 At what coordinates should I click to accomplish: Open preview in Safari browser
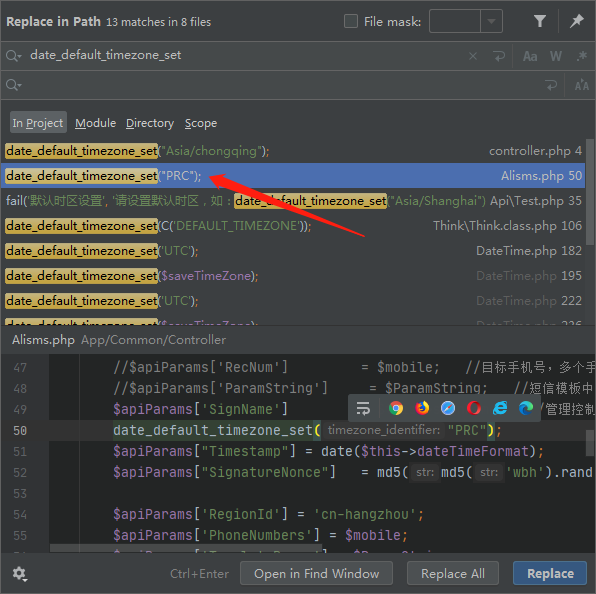tap(448, 408)
